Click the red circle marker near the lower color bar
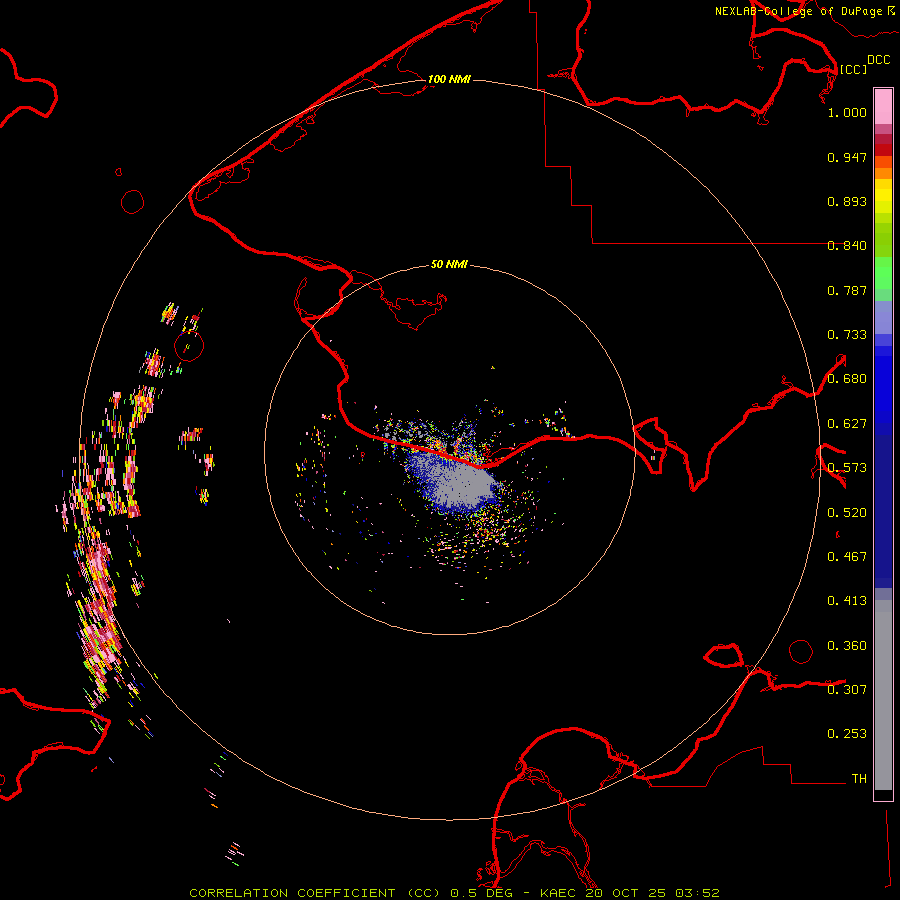The height and width of the screenshot is (900, 900). (801, 651)
